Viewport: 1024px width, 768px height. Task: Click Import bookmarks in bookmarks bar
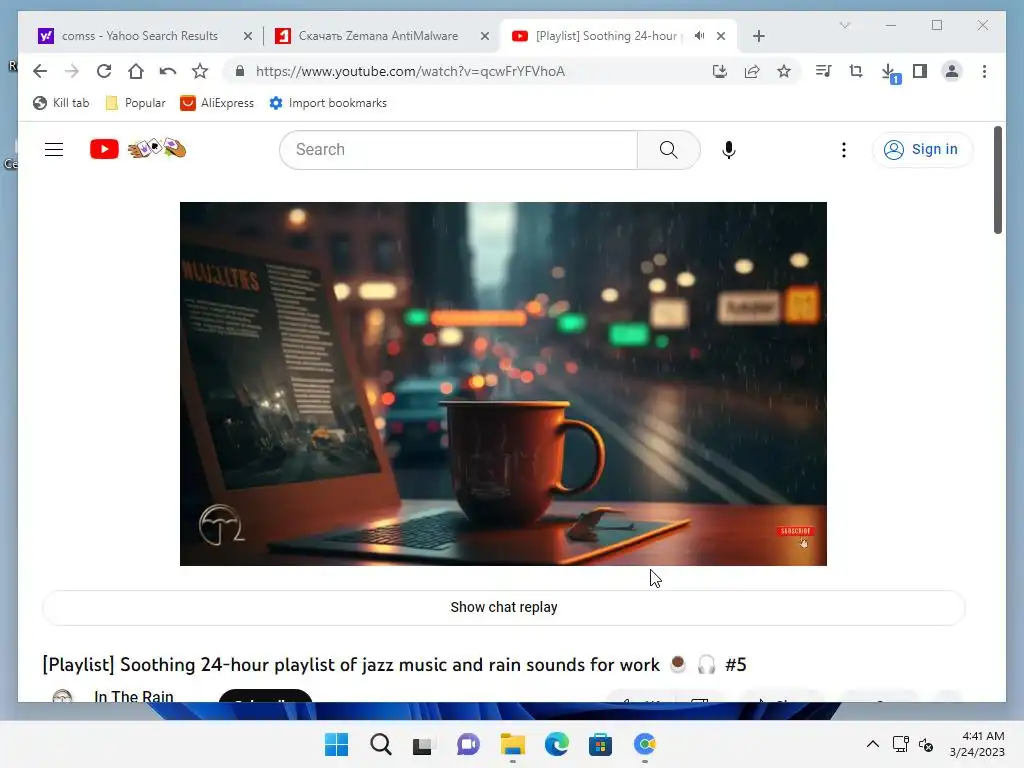click(x=328, y=103)
